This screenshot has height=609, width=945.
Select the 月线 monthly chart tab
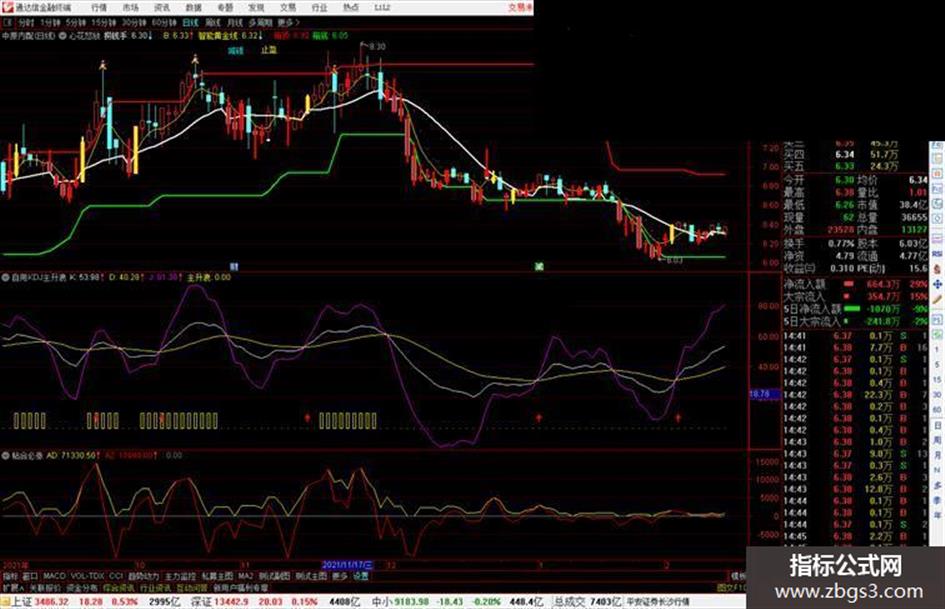coord(235,23)
